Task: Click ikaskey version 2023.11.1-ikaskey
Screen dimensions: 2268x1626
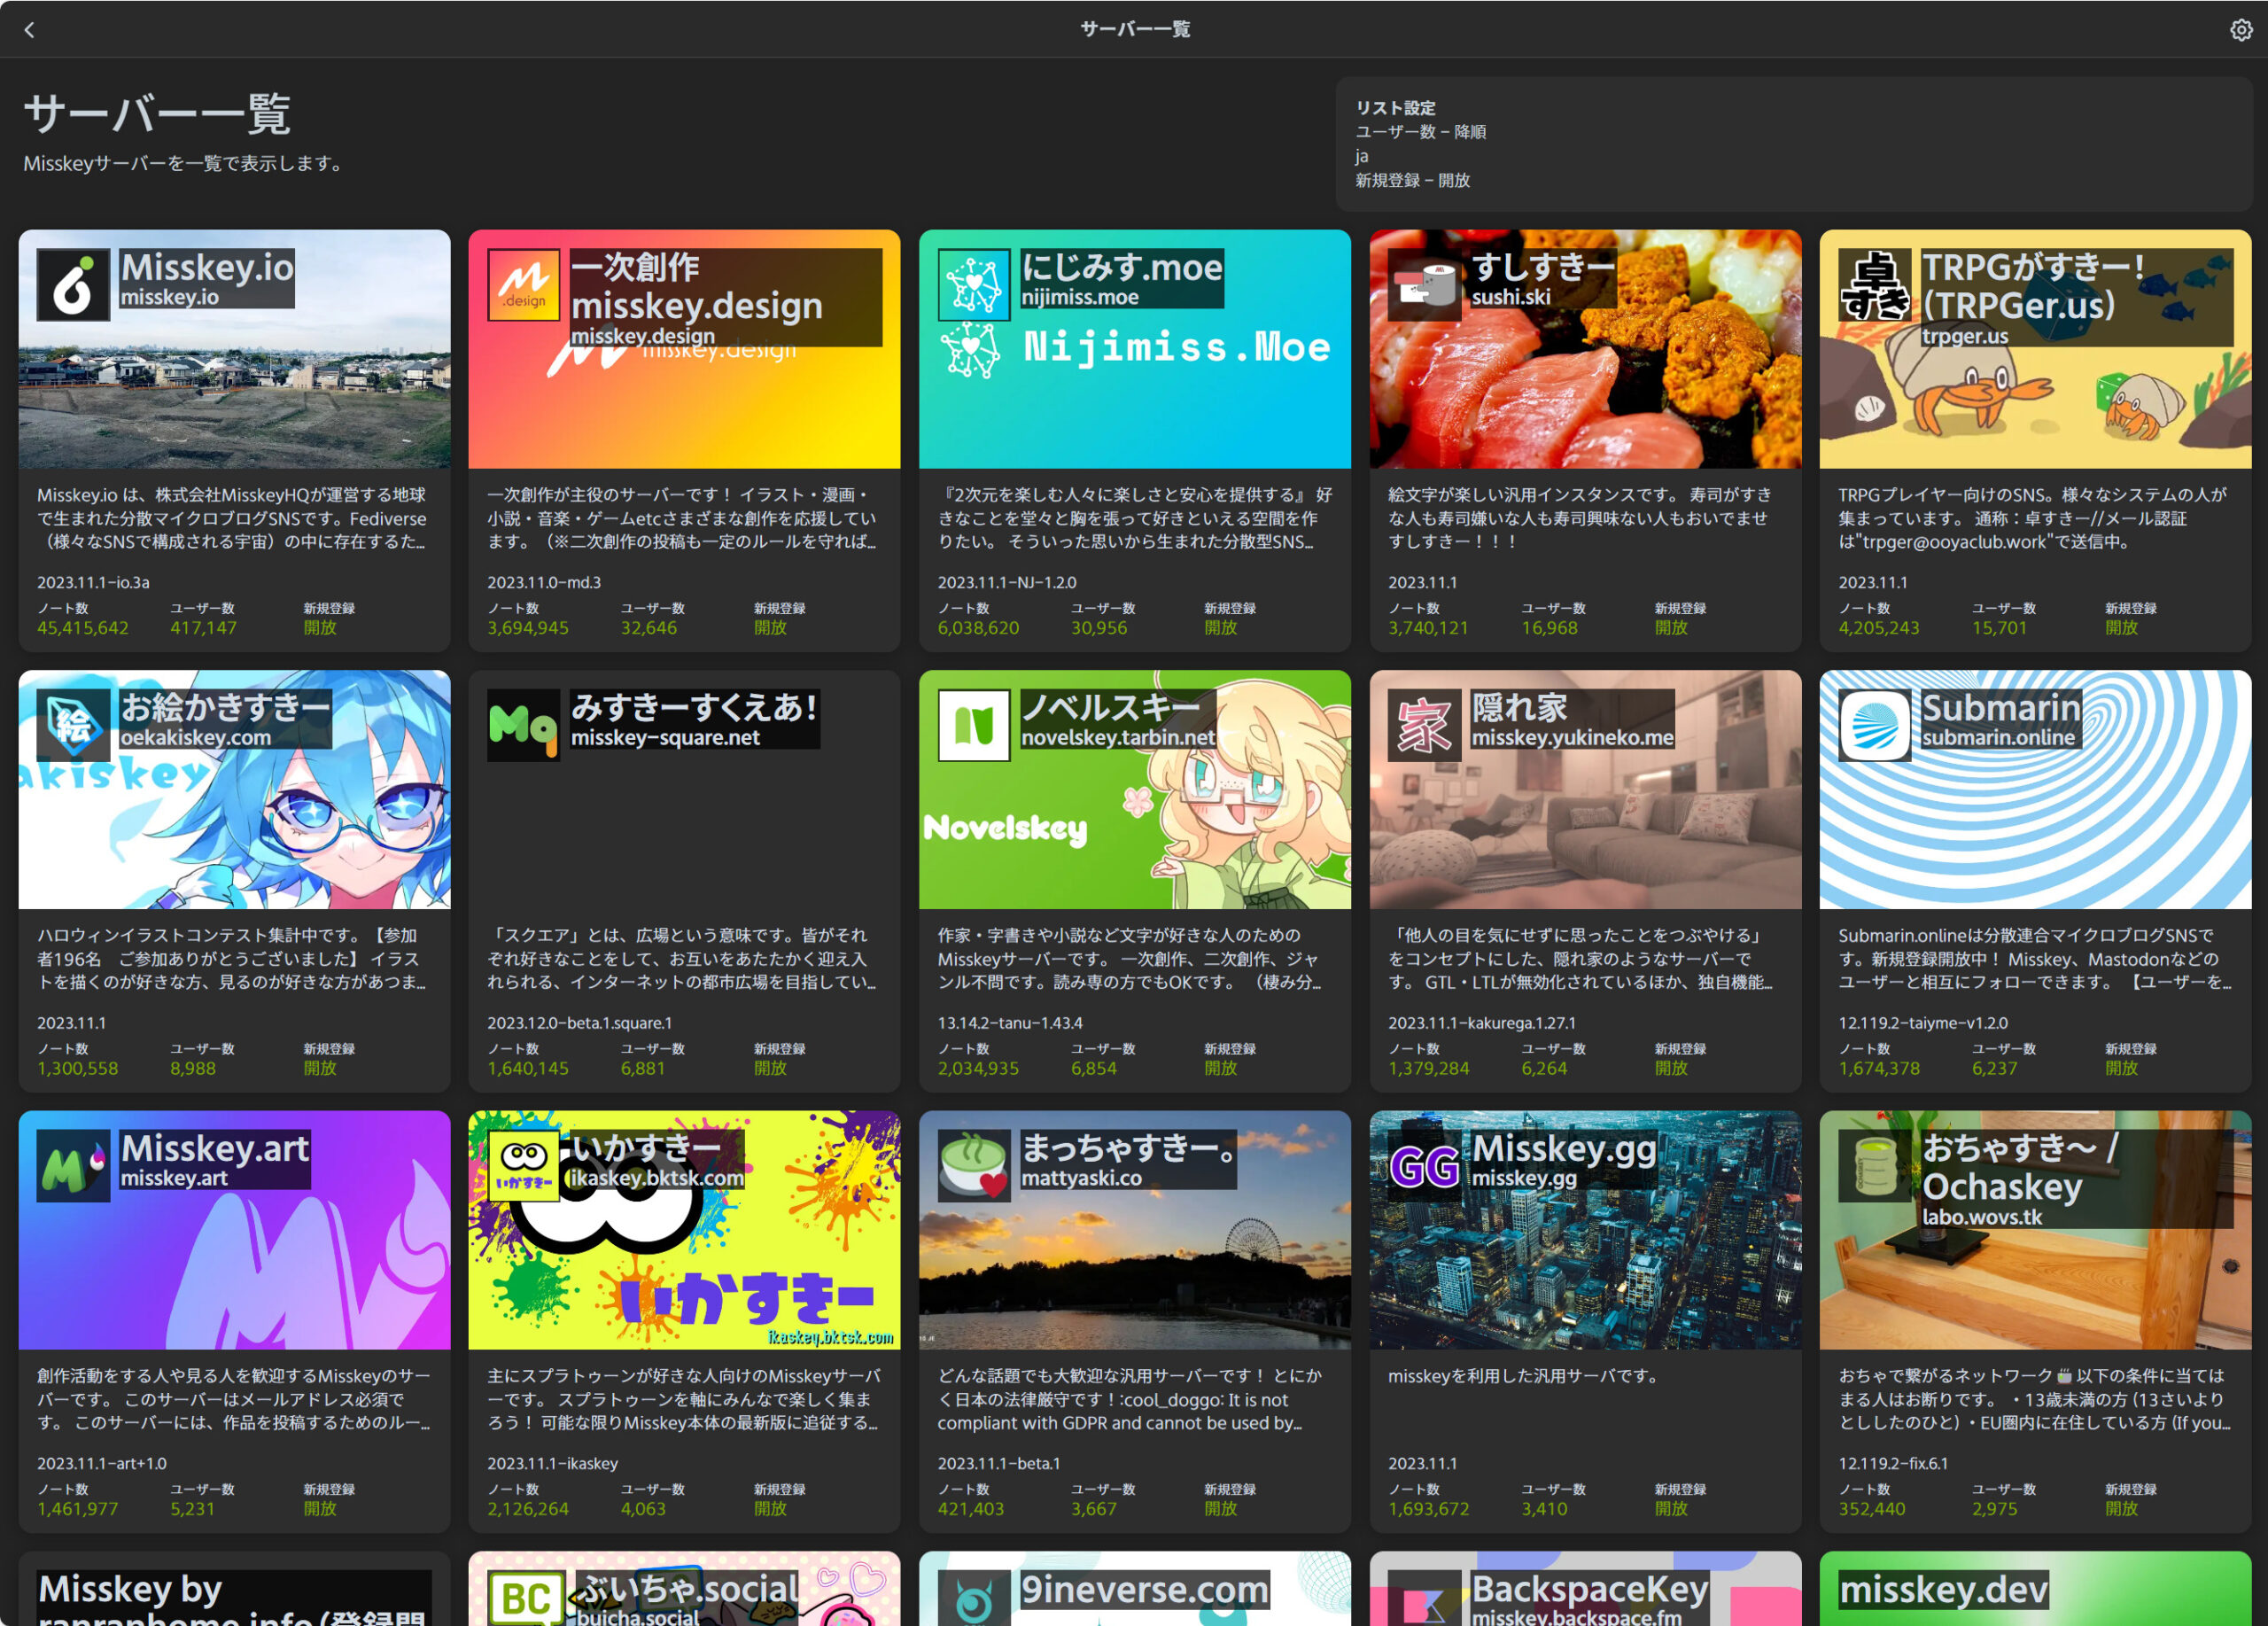Action: 553,1463
